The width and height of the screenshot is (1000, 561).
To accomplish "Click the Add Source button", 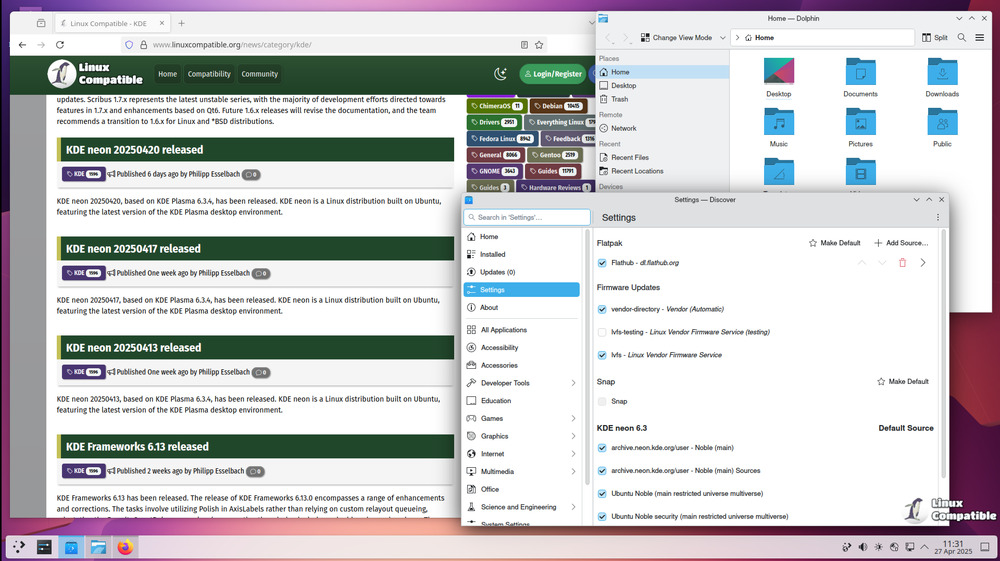I will [x=901, y=243].
